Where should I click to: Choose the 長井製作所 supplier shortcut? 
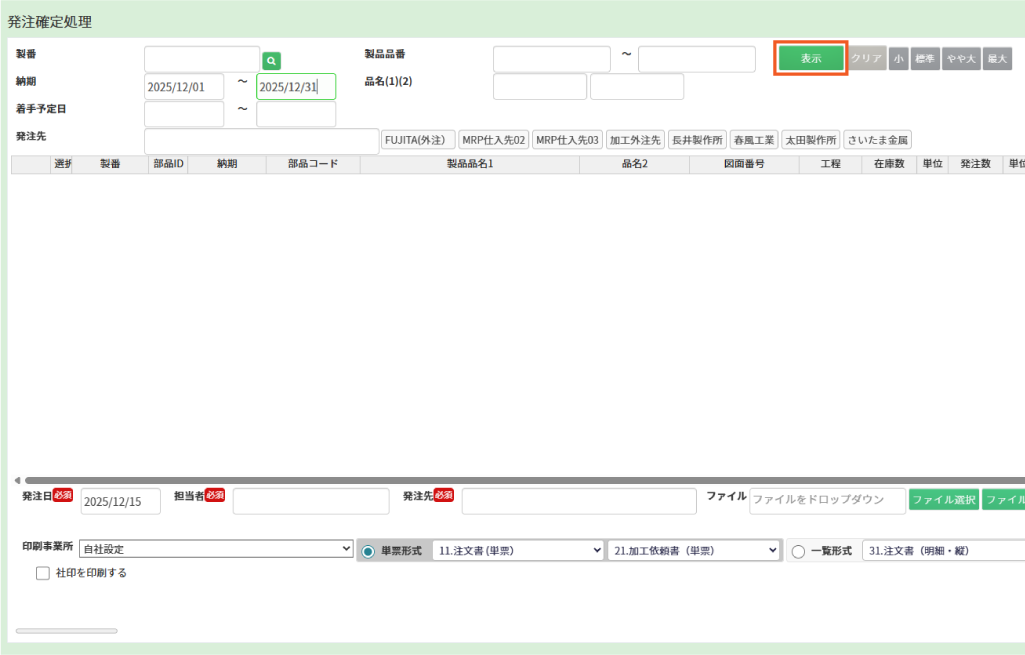[697, 140]
